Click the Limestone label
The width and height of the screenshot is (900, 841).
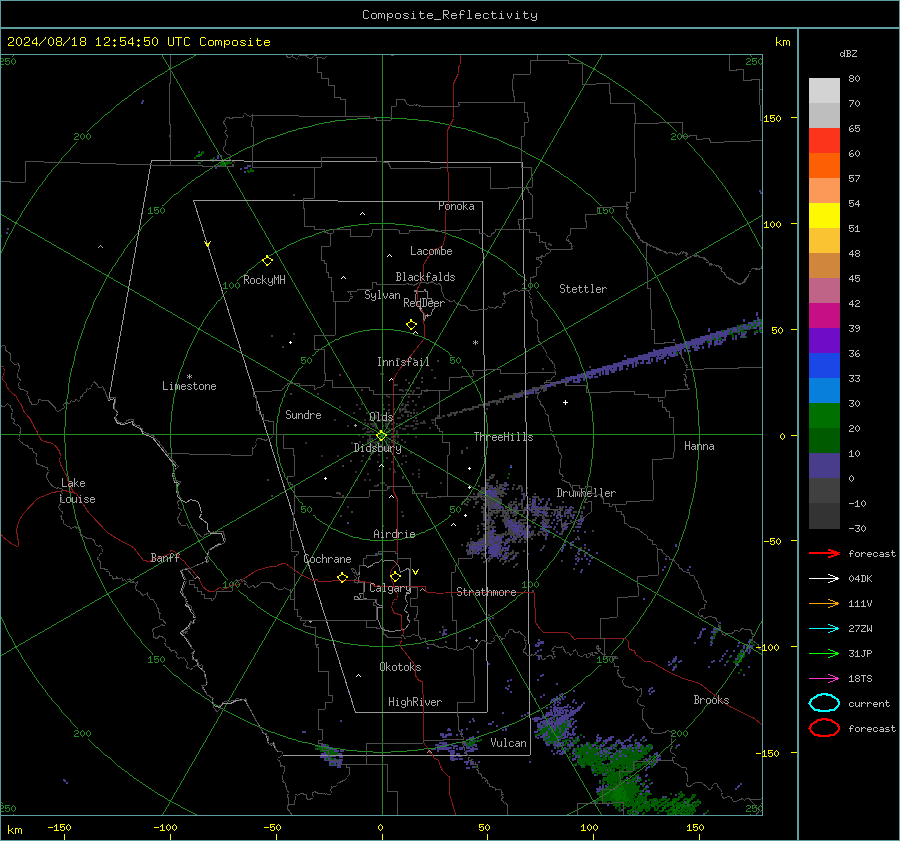189,386
